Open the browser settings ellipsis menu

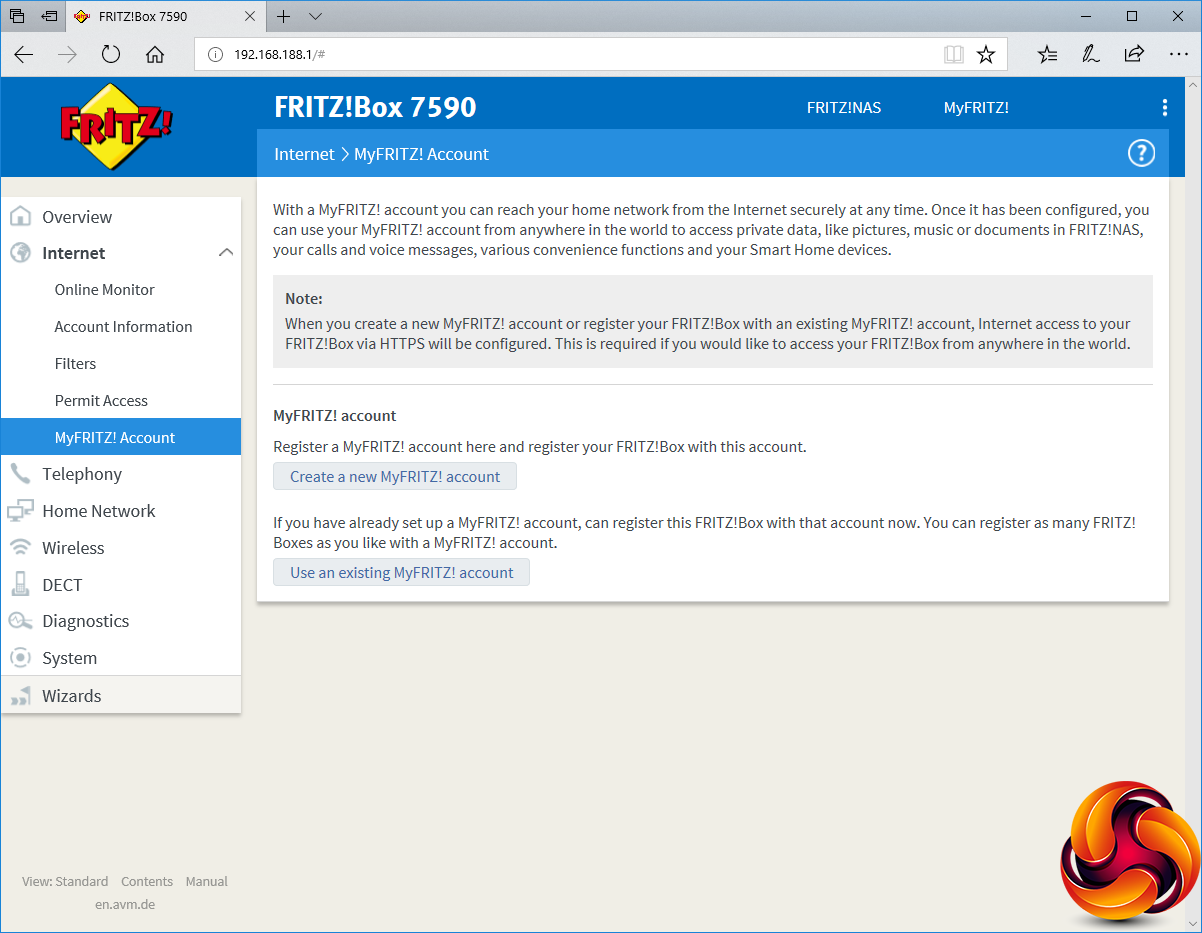tap(1178, 54)
